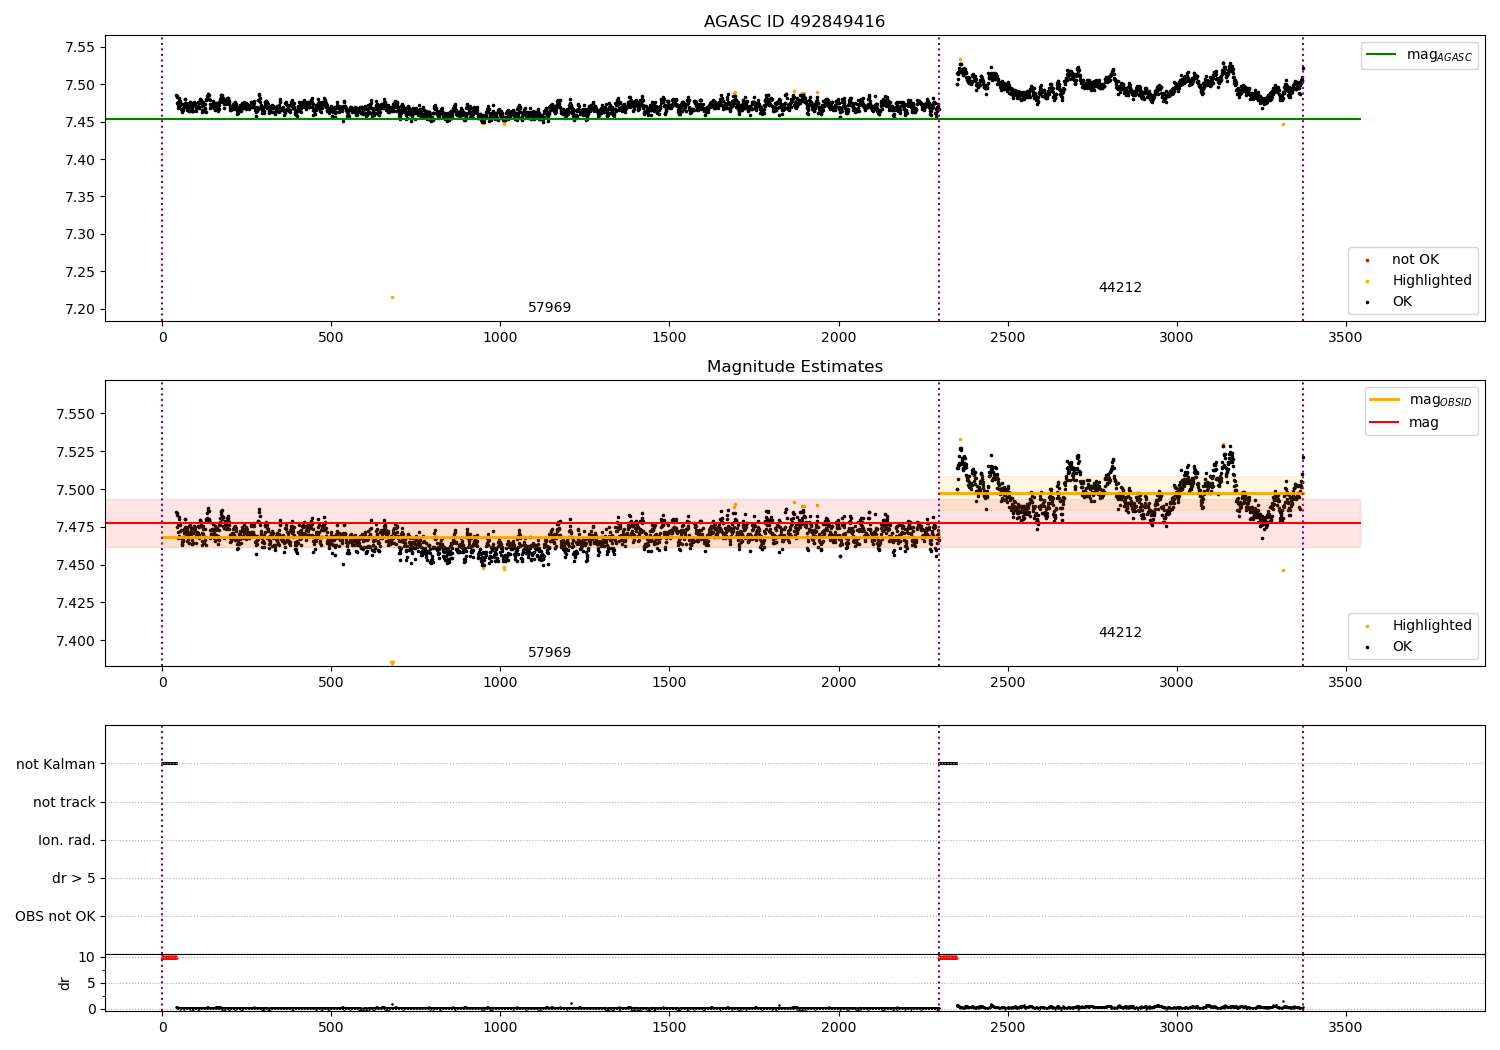Click the '1000' x-tick under the top plot
1500x1050 pixels.
[500, 338]
